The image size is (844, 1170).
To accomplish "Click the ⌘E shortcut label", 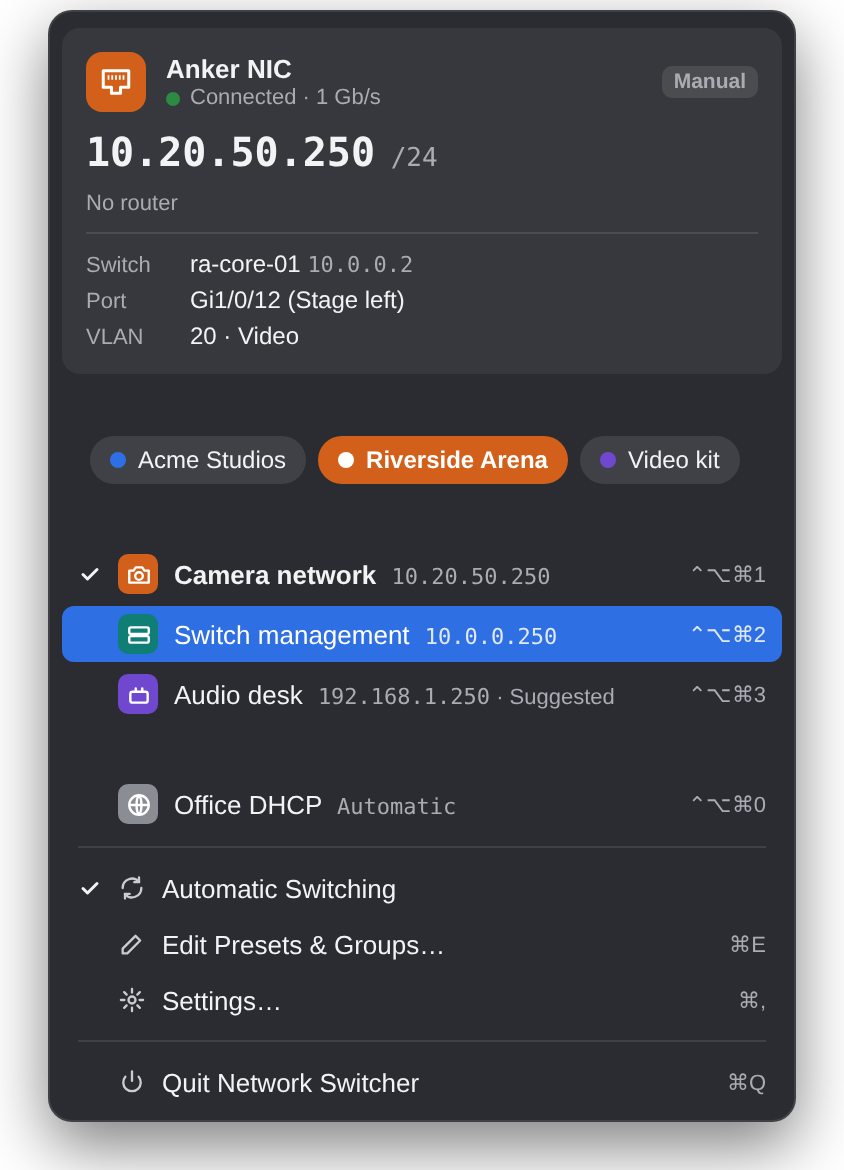I will click(x=748, y=945).
